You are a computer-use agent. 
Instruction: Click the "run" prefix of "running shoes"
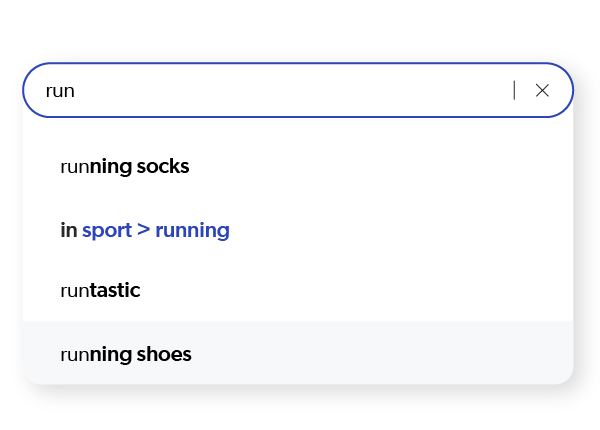(74, 355)
